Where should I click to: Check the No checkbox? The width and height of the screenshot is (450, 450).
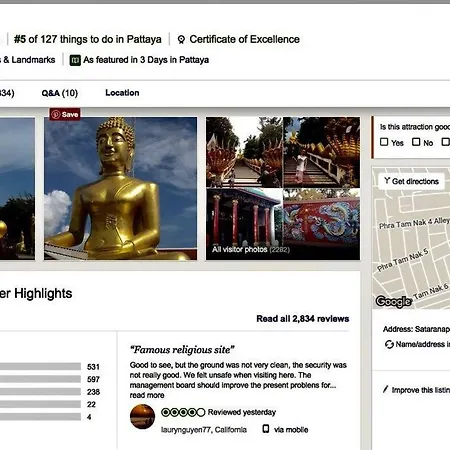[416, 142]
